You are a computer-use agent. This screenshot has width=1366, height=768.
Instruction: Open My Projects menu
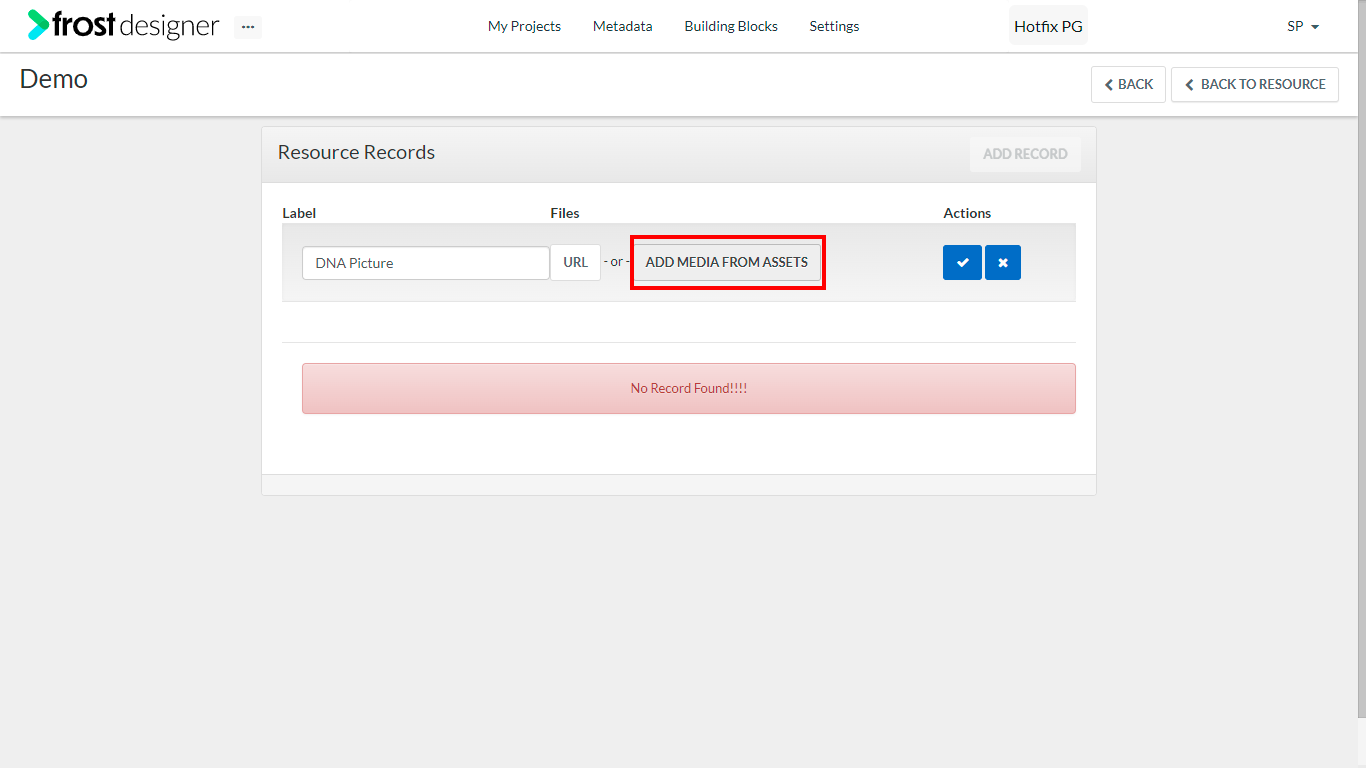[524, 26]
